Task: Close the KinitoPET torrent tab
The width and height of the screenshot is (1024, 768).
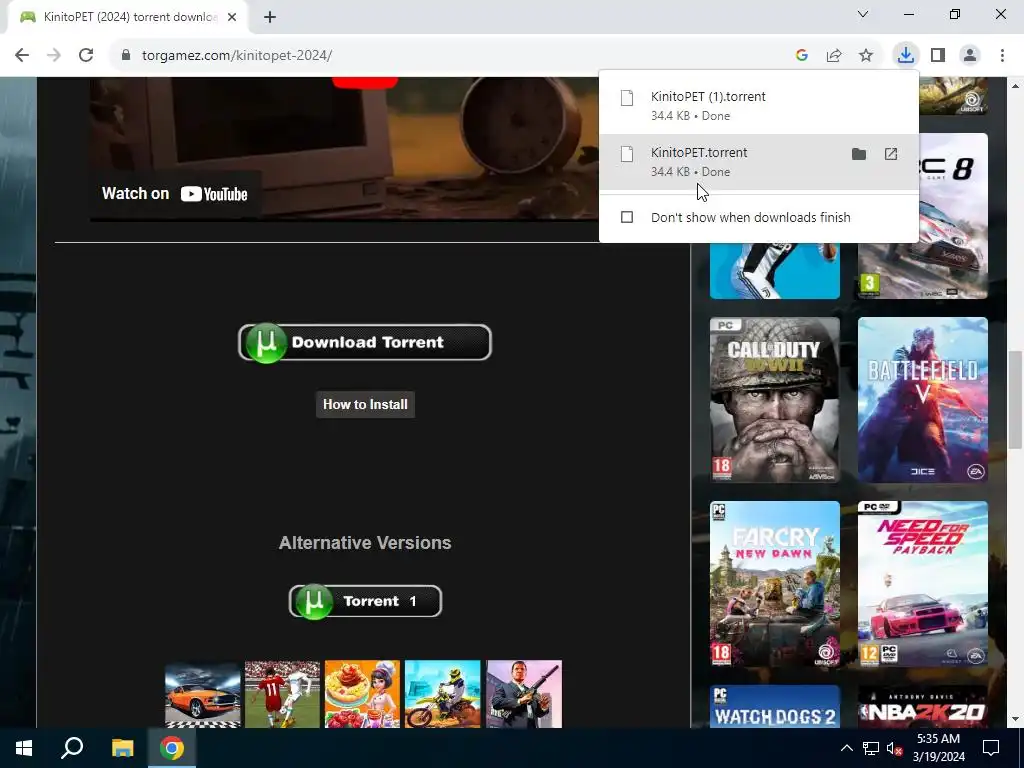Action: click(232, 17)
